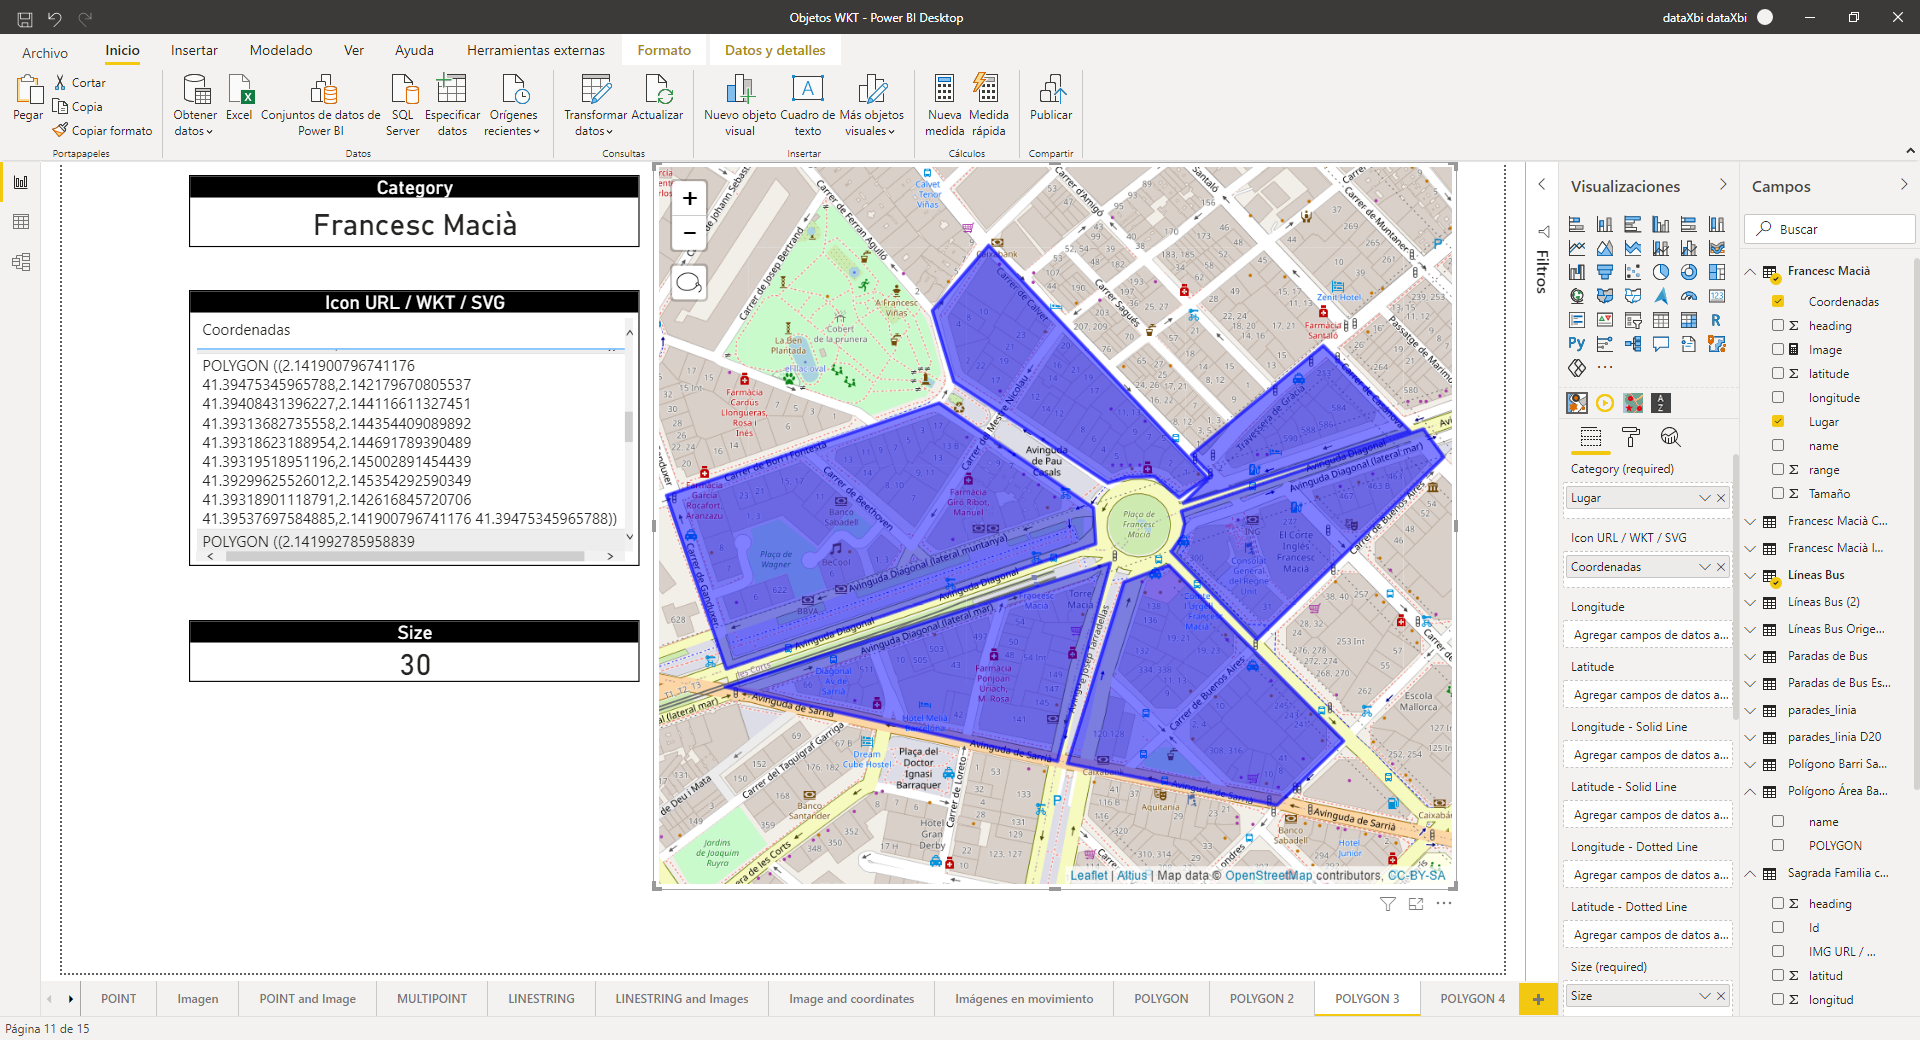Click the map zoom in plus button
The image size is (1920, 1040).
(689, 199)
